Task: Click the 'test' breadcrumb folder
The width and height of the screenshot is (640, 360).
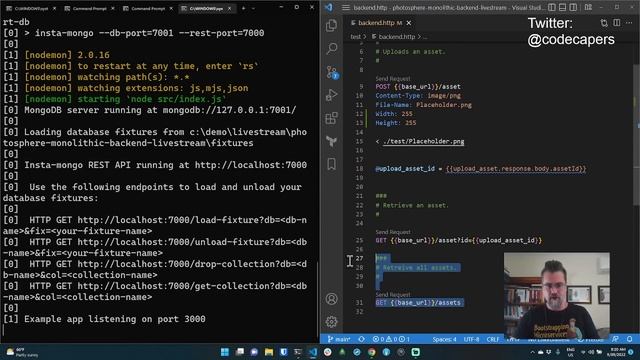Action: [356, 37]
